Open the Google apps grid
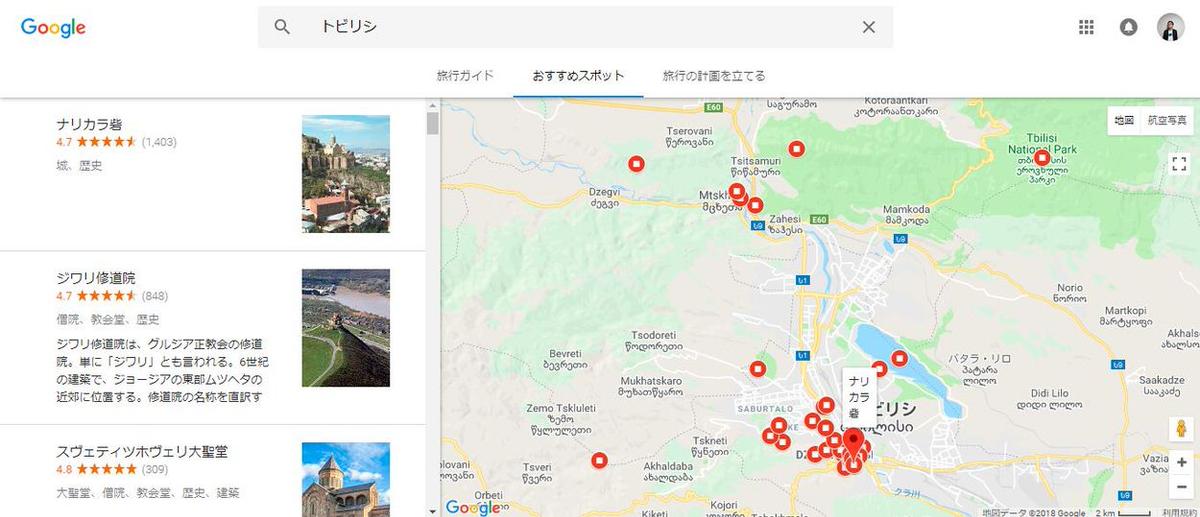Screen dimensions: 1200x517 pos(1086,27)
